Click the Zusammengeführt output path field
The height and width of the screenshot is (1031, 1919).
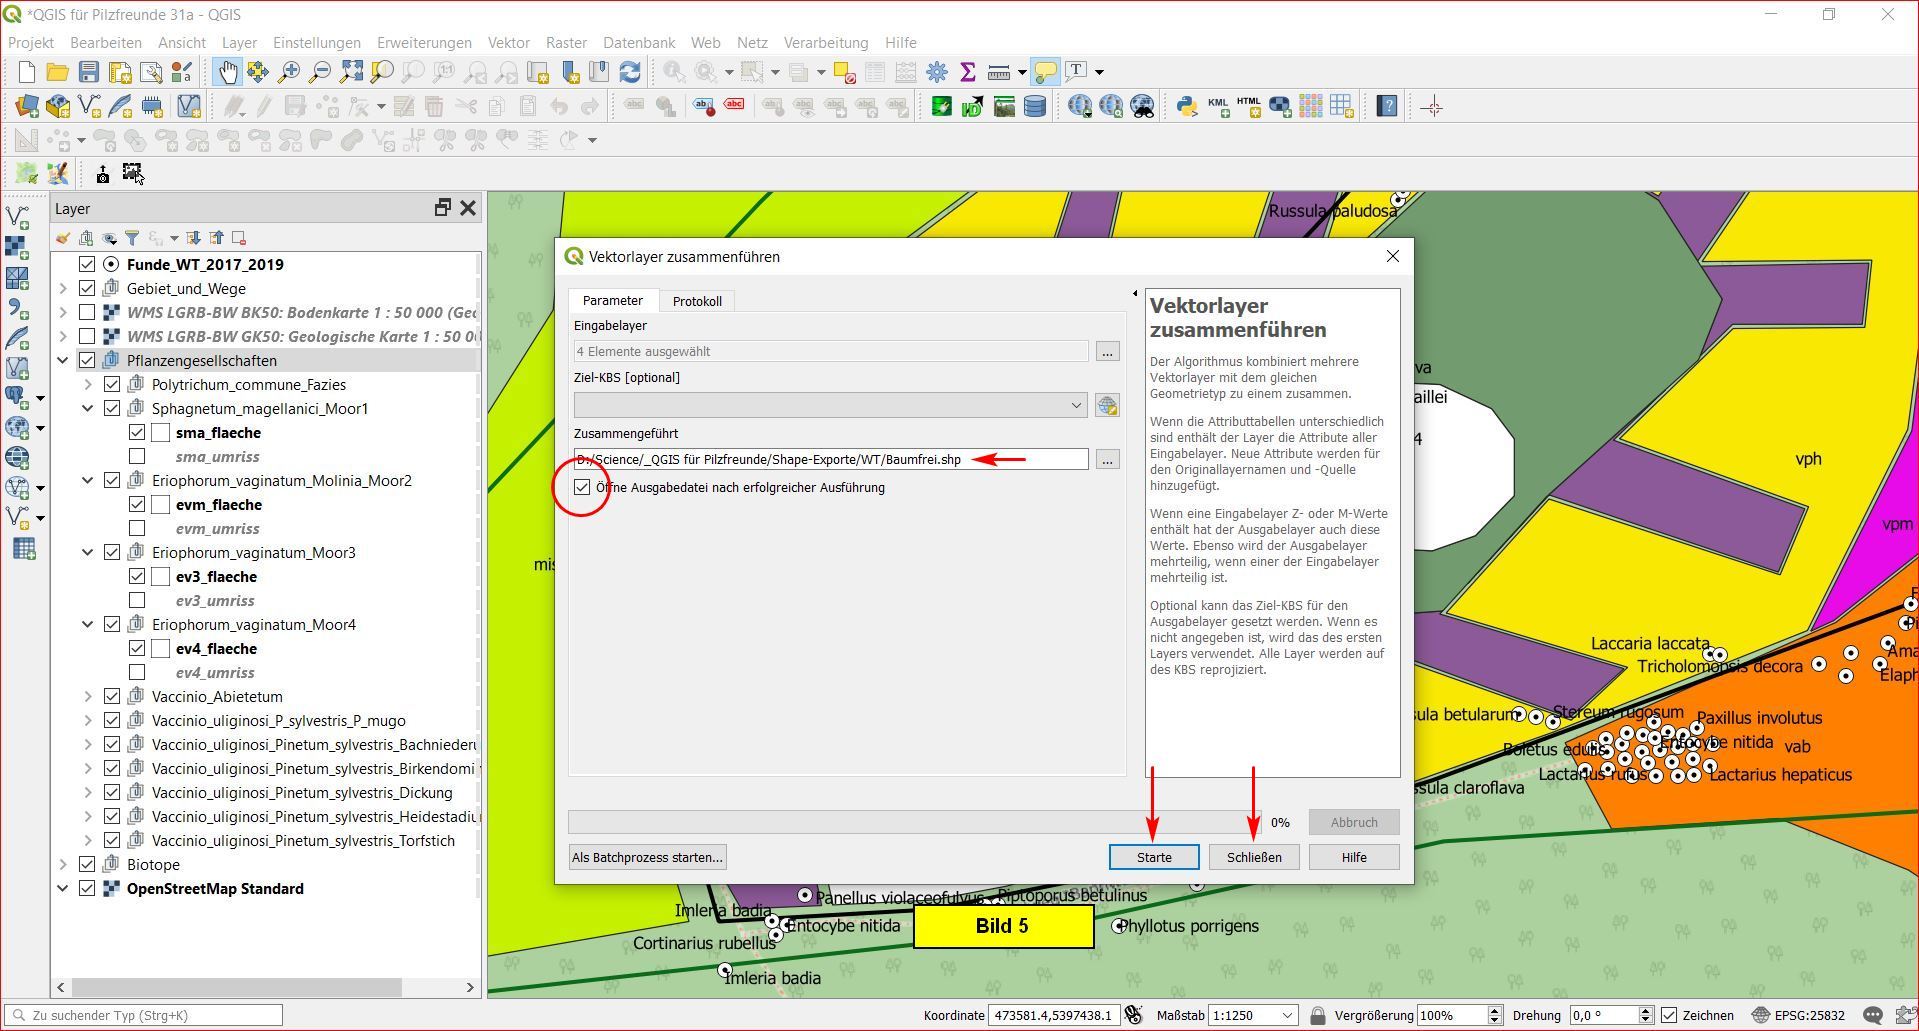click(x=830, y=459)
